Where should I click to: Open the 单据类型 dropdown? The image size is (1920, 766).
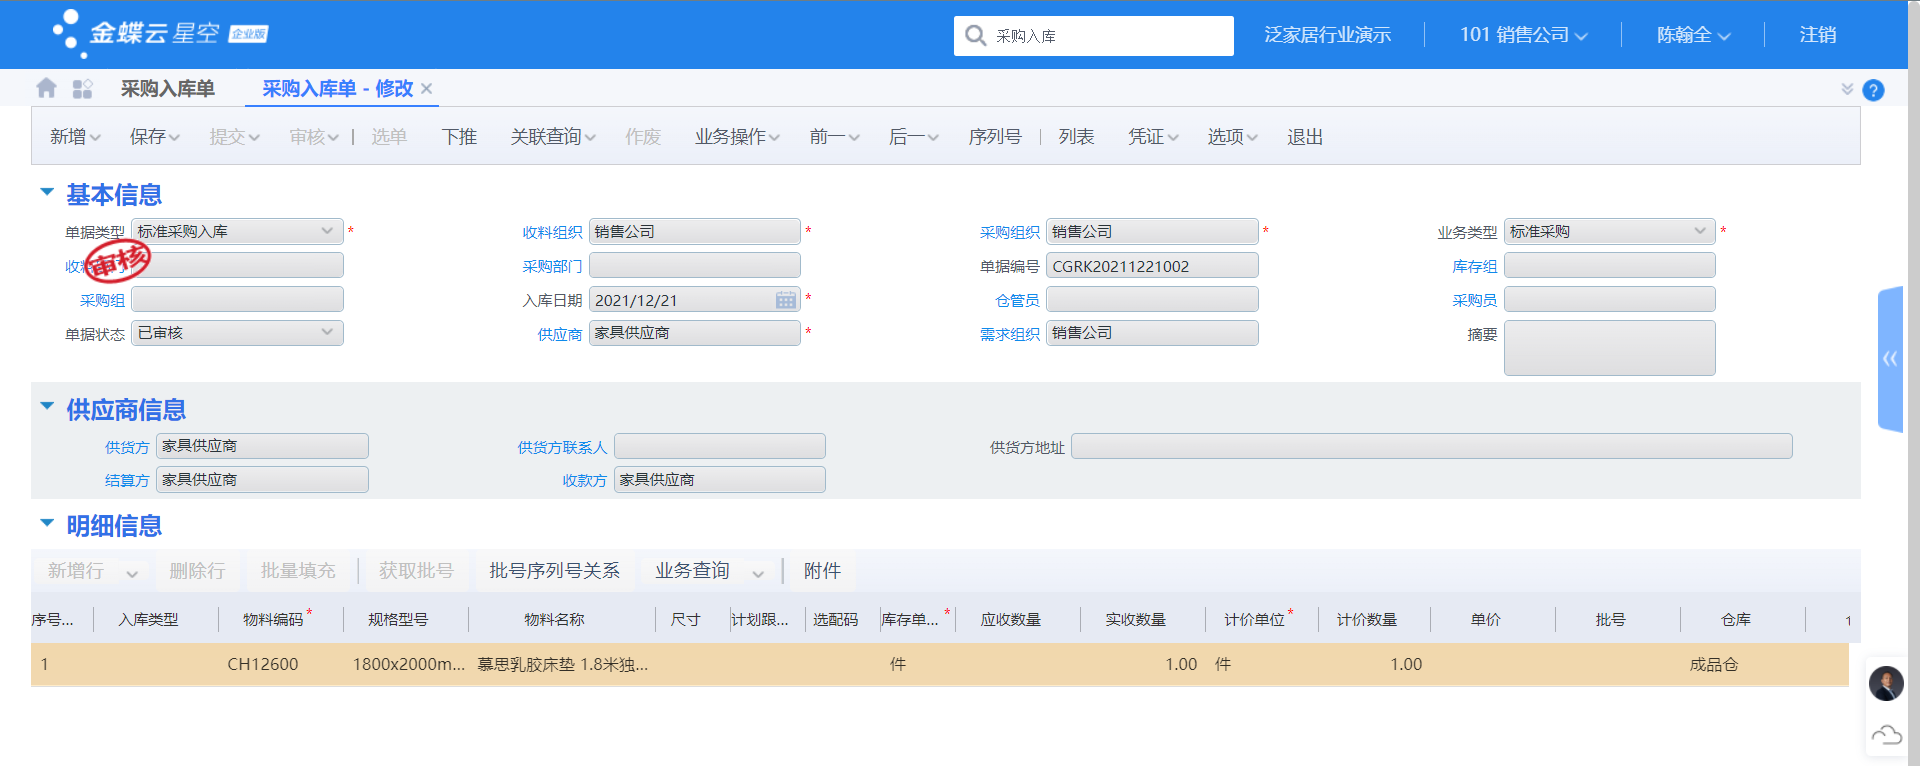(237, 231)
